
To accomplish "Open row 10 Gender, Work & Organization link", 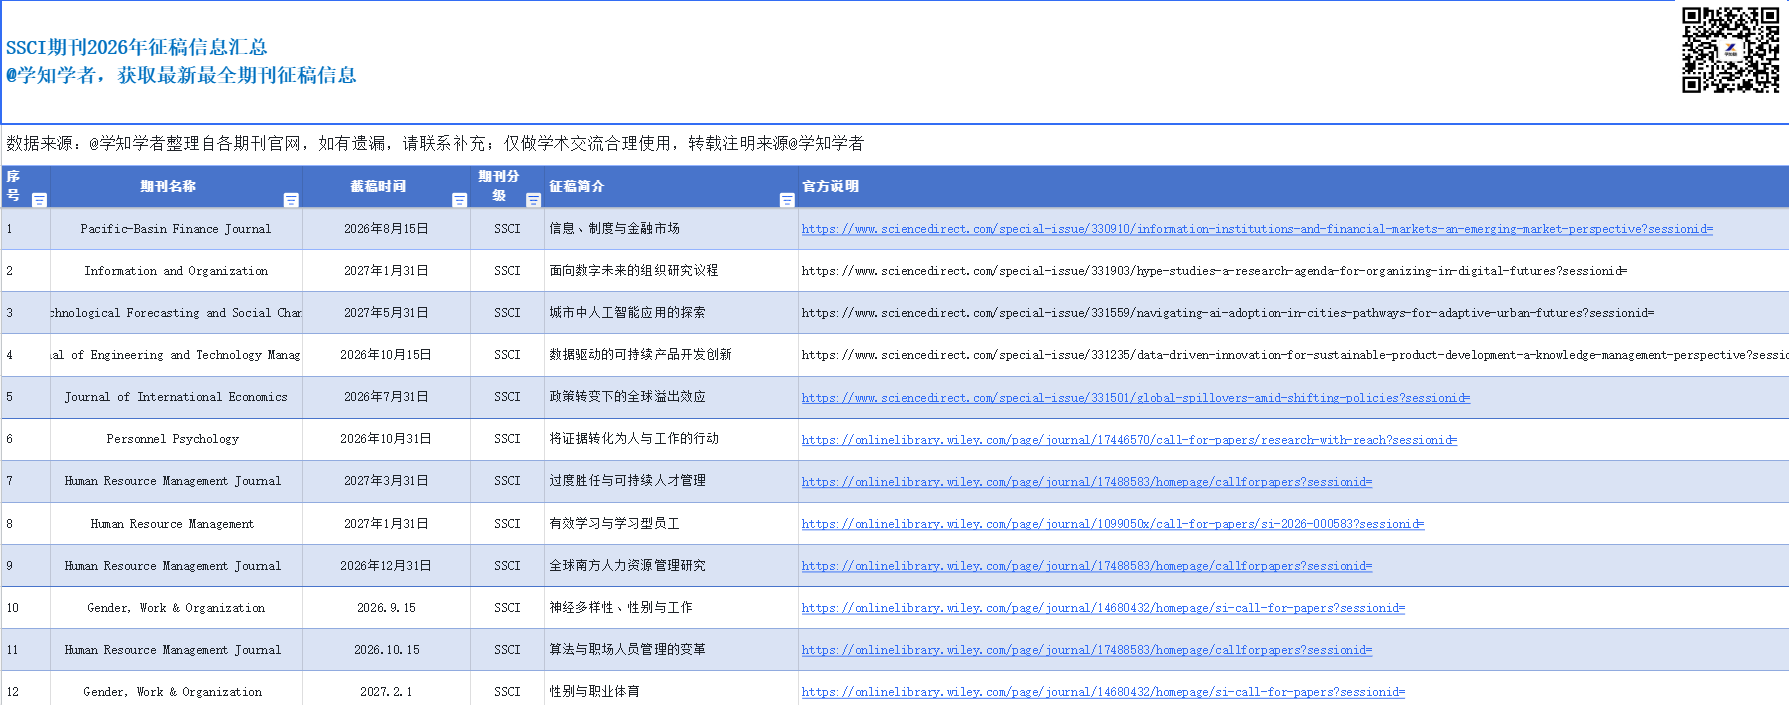I will click(x=1103, y=608).
